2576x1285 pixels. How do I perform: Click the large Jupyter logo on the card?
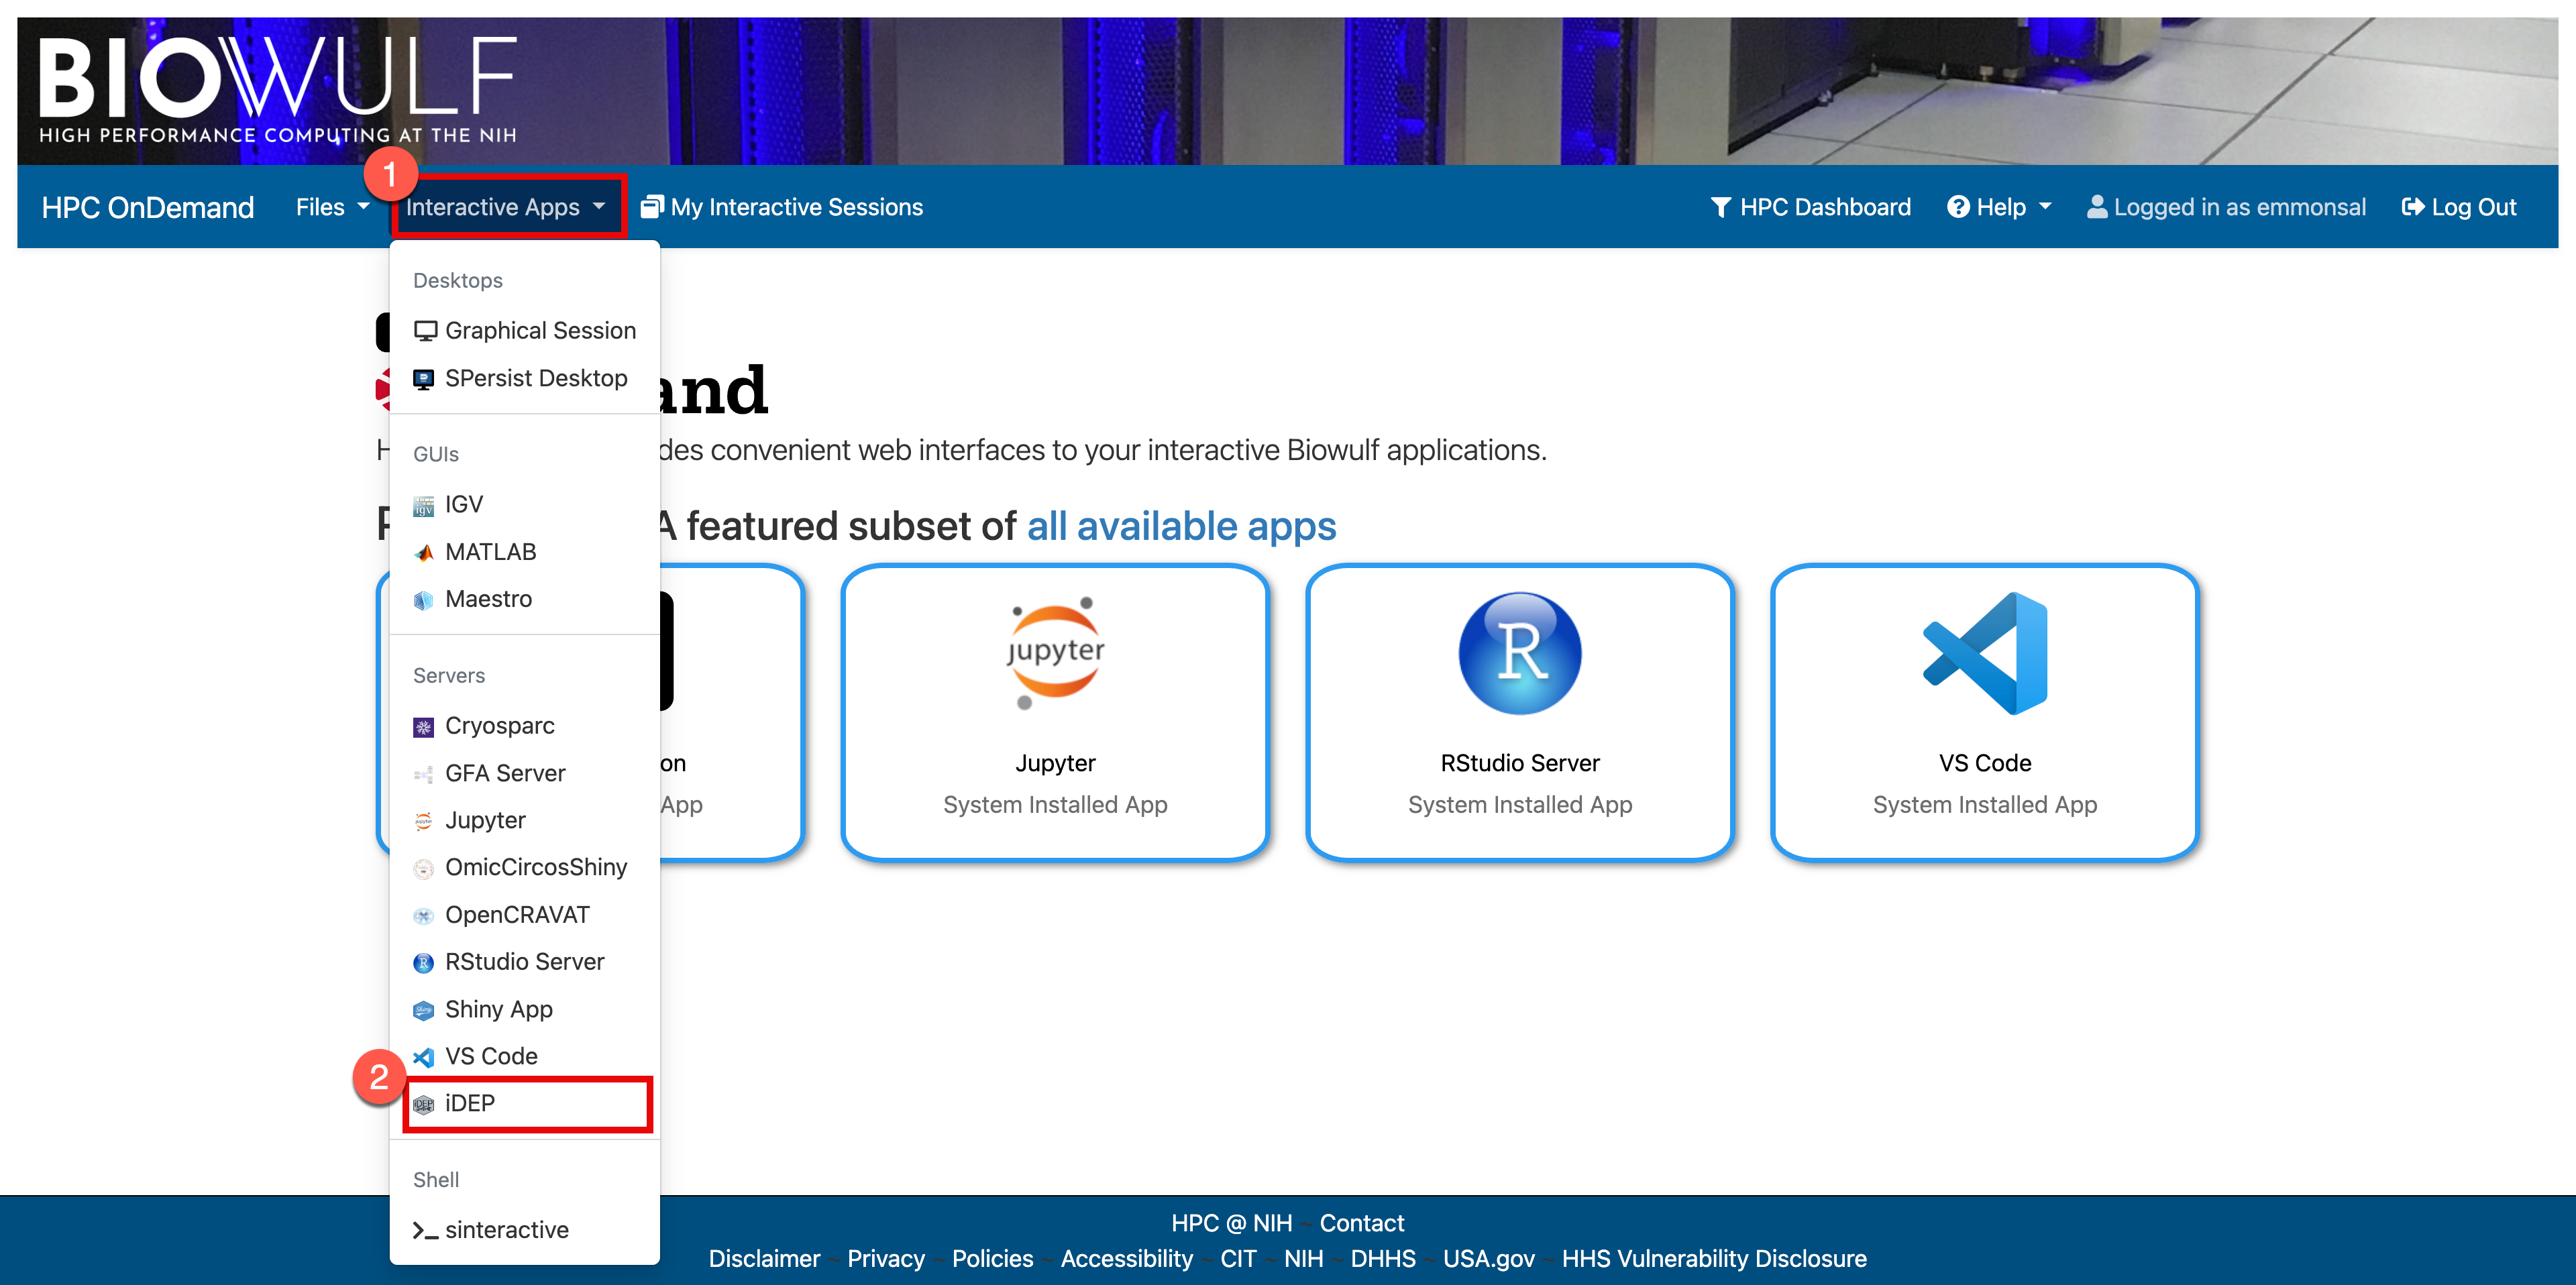click(1055, 653)
